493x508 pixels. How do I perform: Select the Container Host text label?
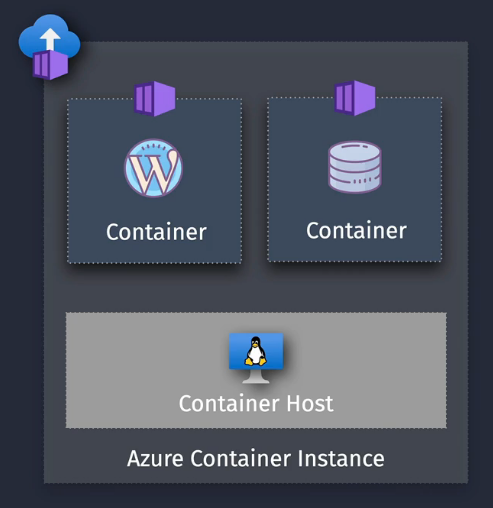click(x=256, y=404)
